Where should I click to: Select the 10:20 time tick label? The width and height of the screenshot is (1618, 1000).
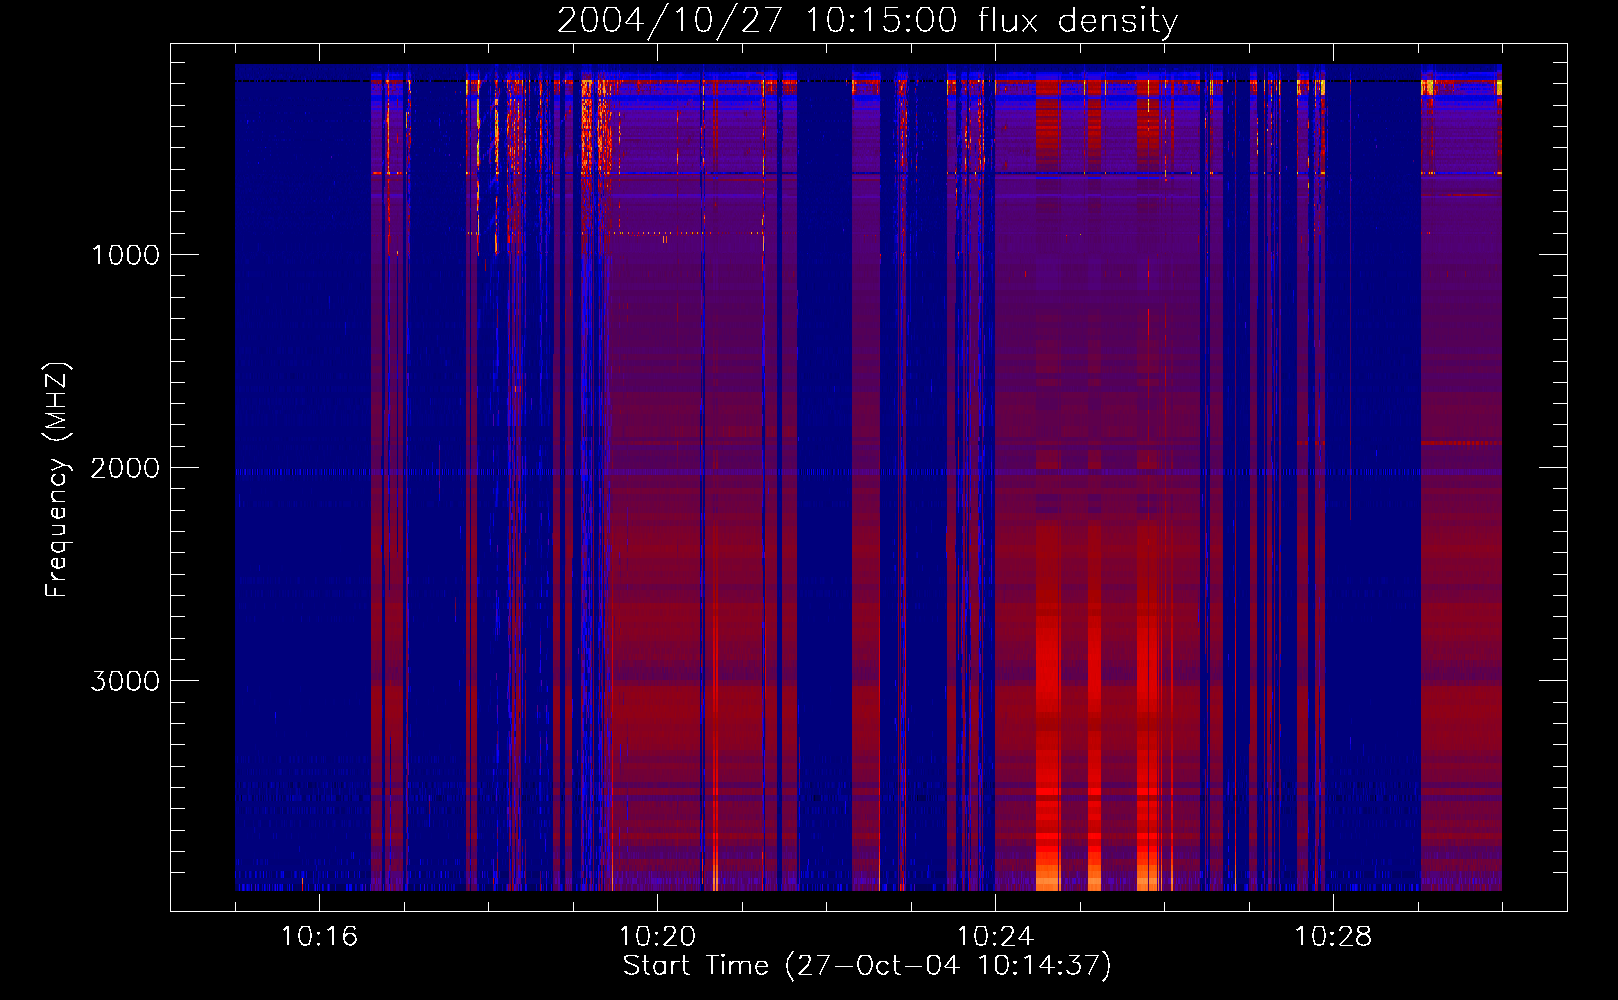pyautogui.click(x=657, y=937)
